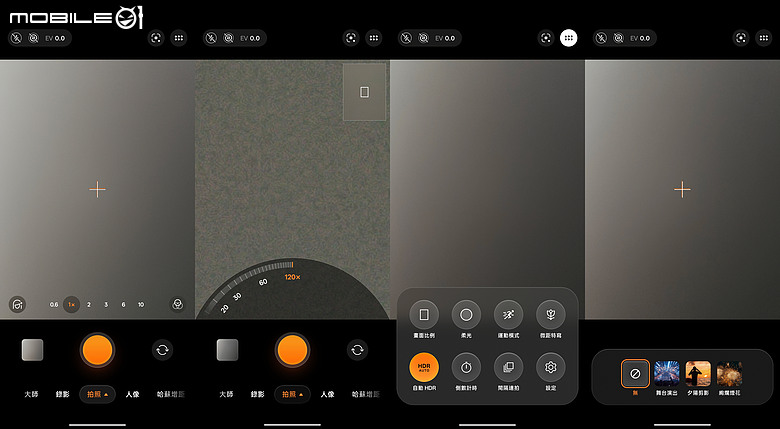
Task: Open EV 0.0 exposure control in second screen
Action: [x=250, y=38]
